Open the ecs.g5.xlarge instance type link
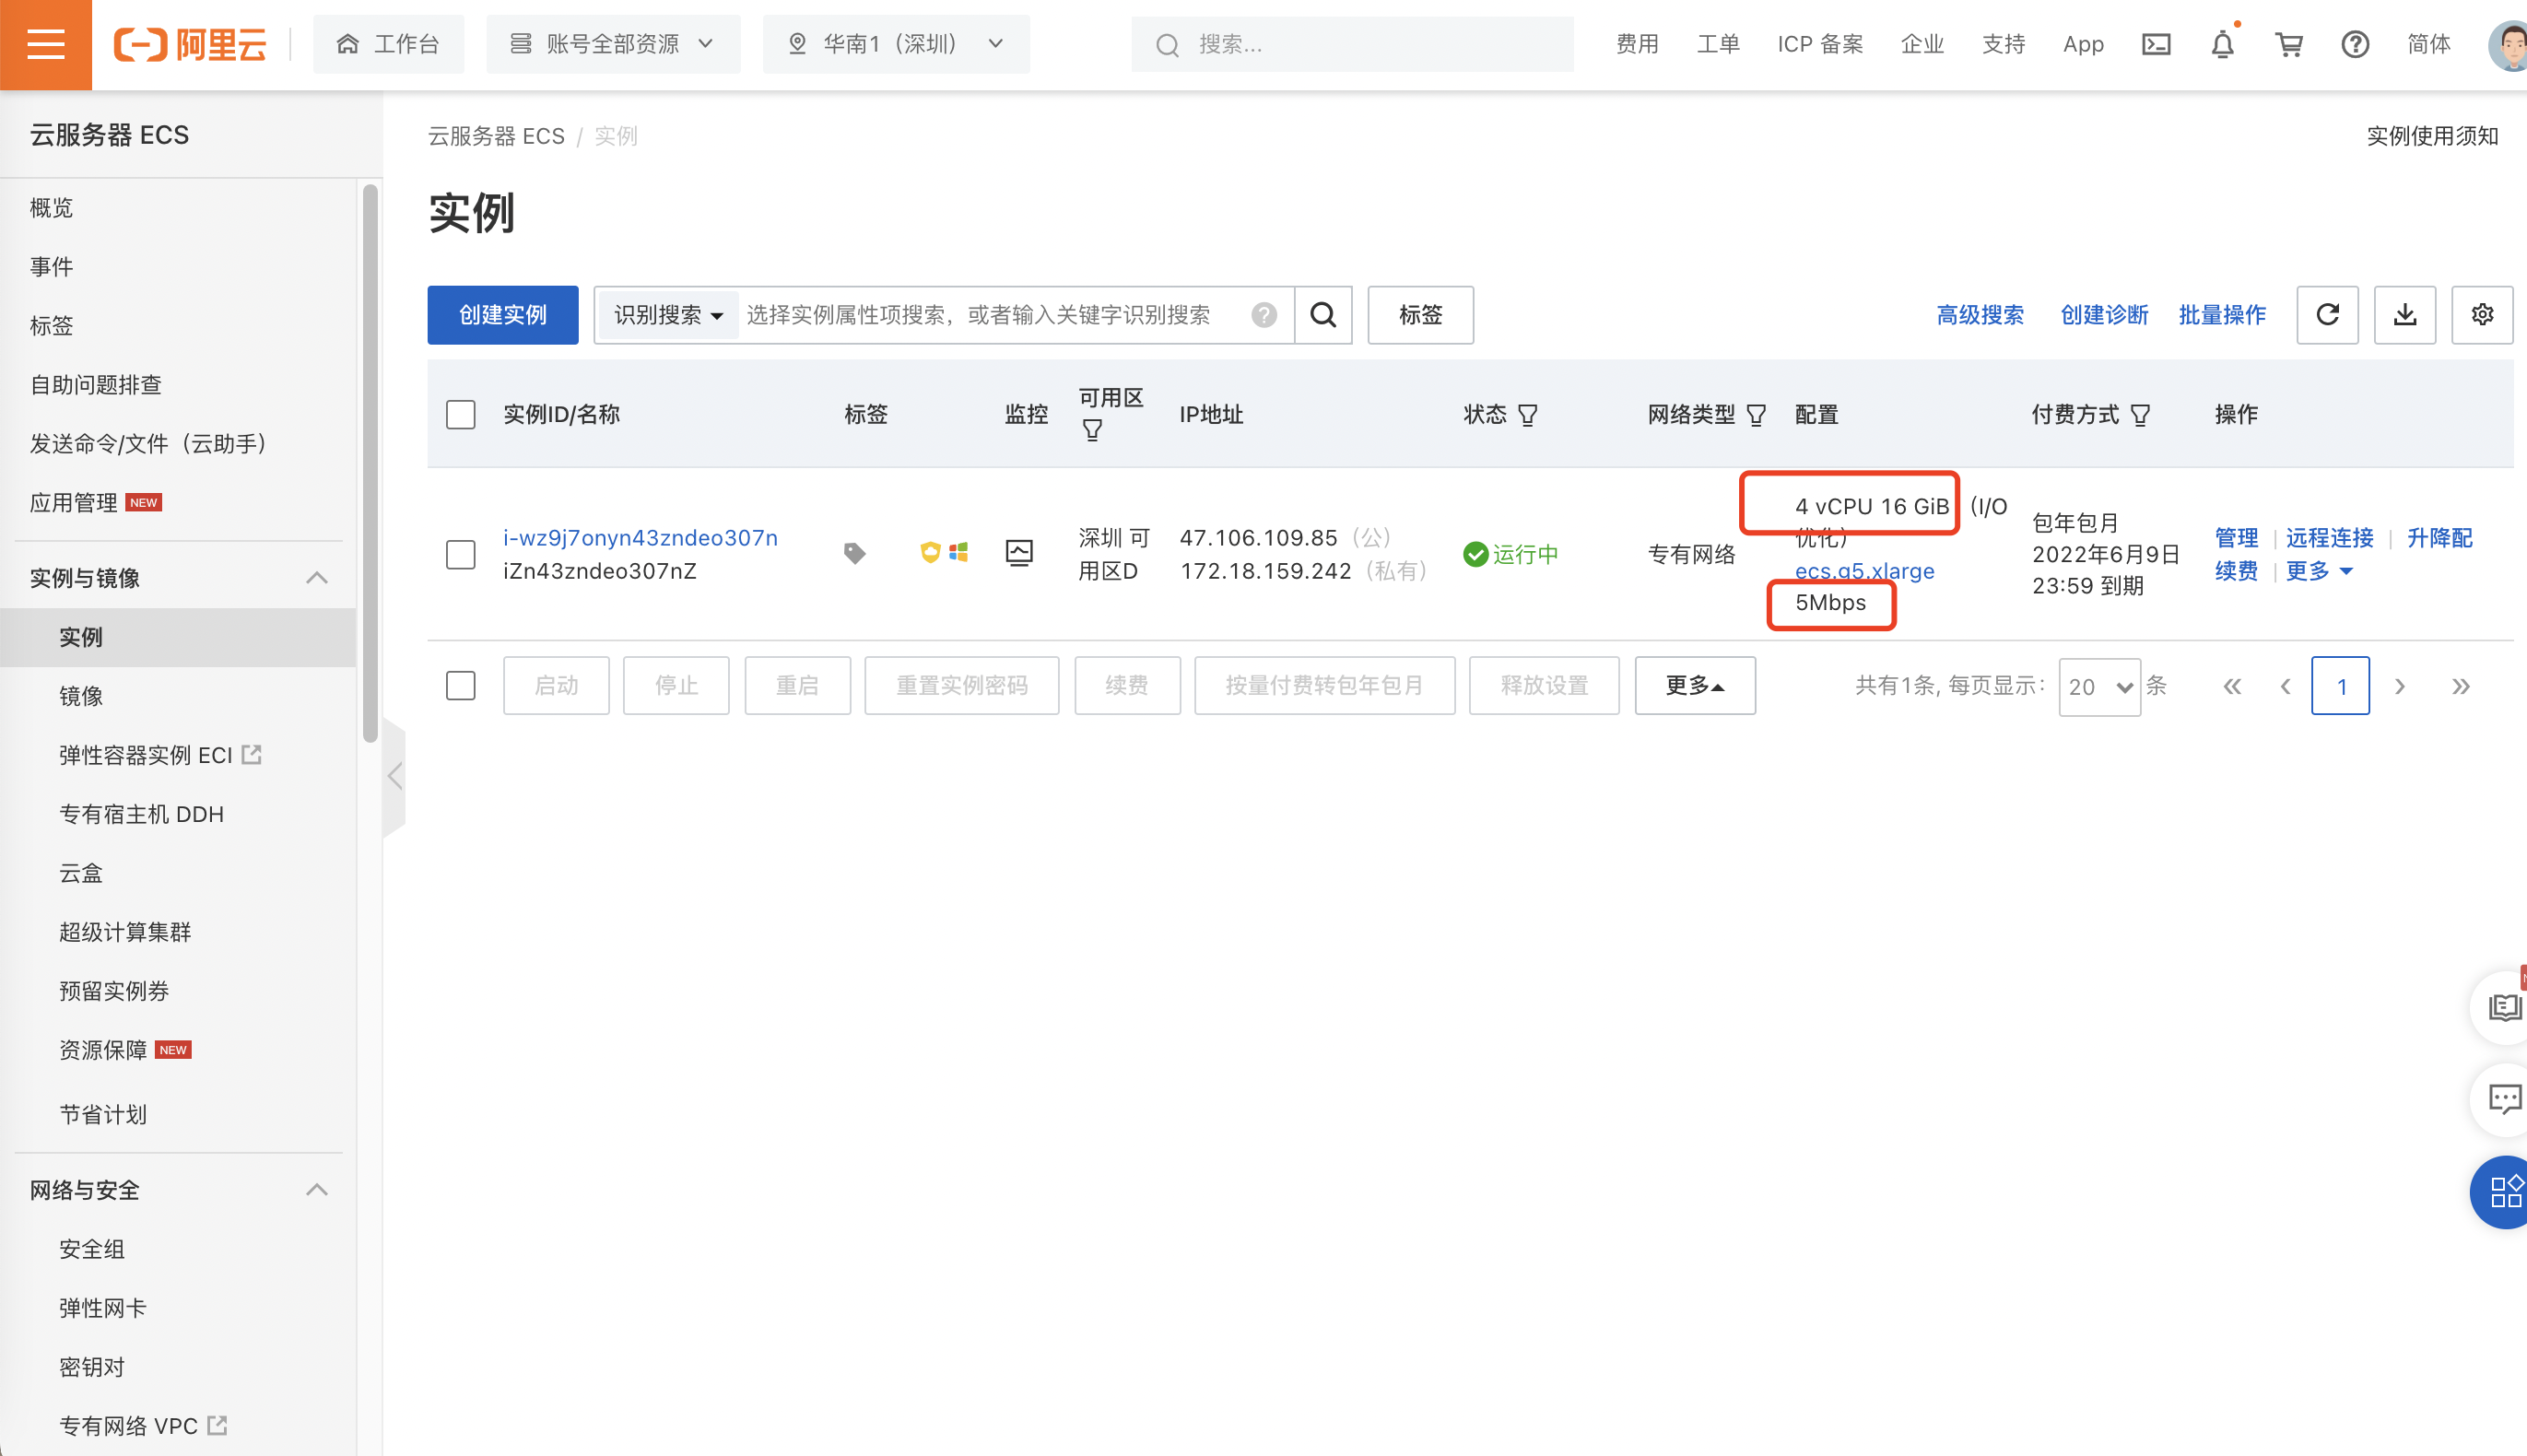This screenshot has height=1456, width=2527. coord(1864,570)
